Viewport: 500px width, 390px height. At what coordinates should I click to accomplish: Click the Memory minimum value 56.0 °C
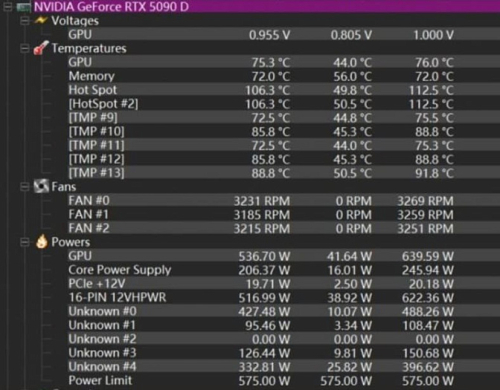click(x=353, y=77)
